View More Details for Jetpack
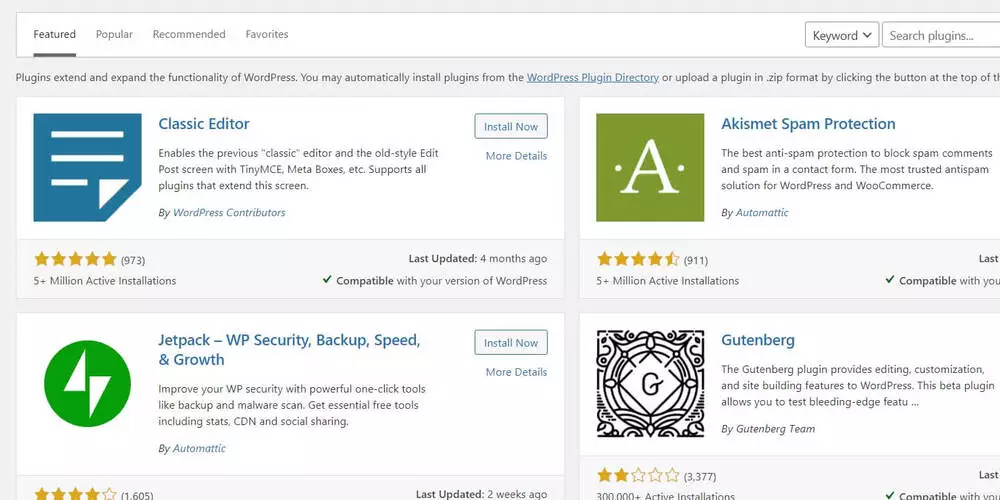This screenshot has height=500, width=1000. click(516, 372)
